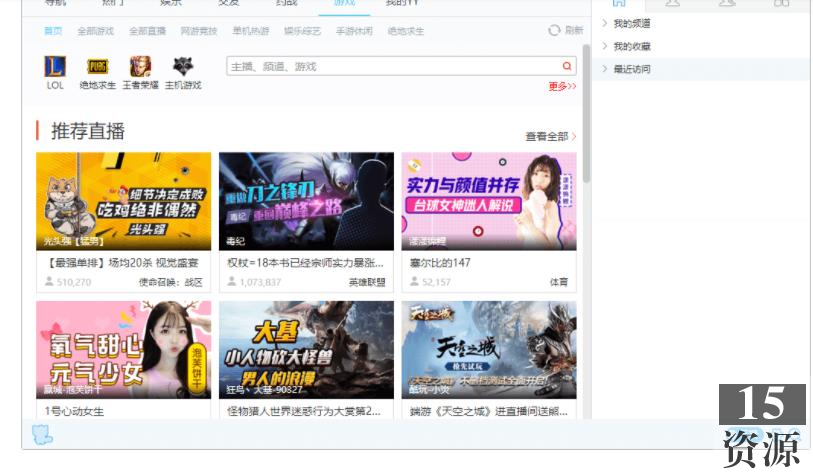The height and width of the screenshot is (476, 813).
Task: Switch to the 全部直播 sub-tab
Action: 147,31
